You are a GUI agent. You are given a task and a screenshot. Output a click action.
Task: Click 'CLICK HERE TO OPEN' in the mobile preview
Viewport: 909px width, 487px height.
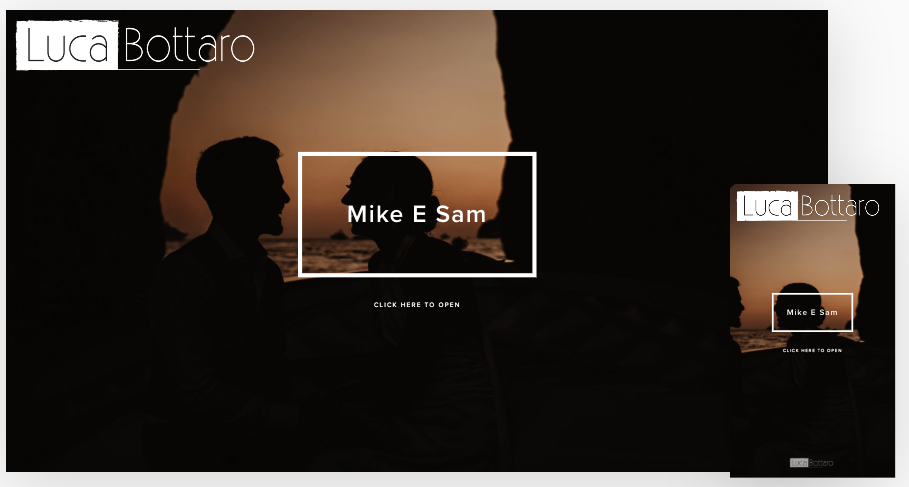pos(812,350)
